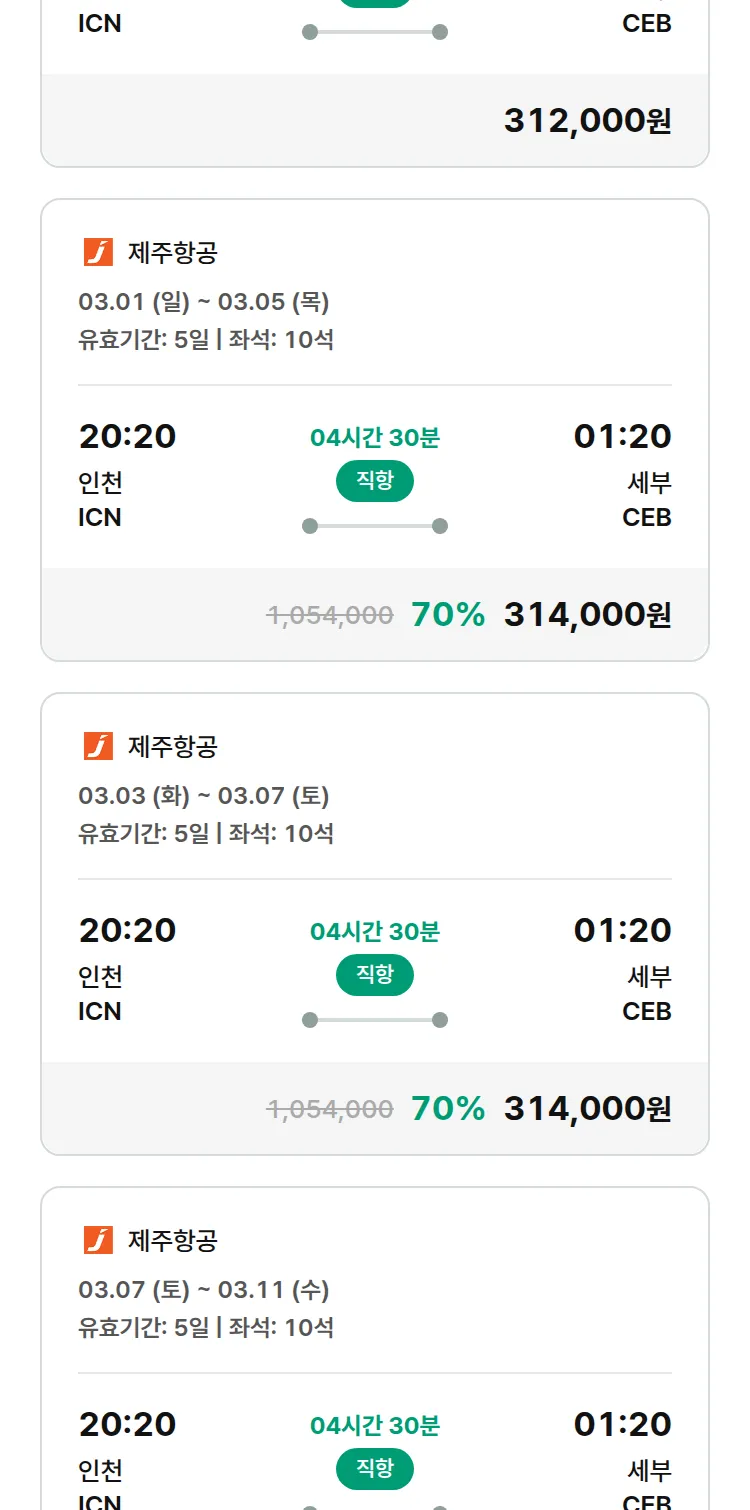
Task: Click the 04시간 30분 duration on the 03.03 flight
Action: click(375, 931)
